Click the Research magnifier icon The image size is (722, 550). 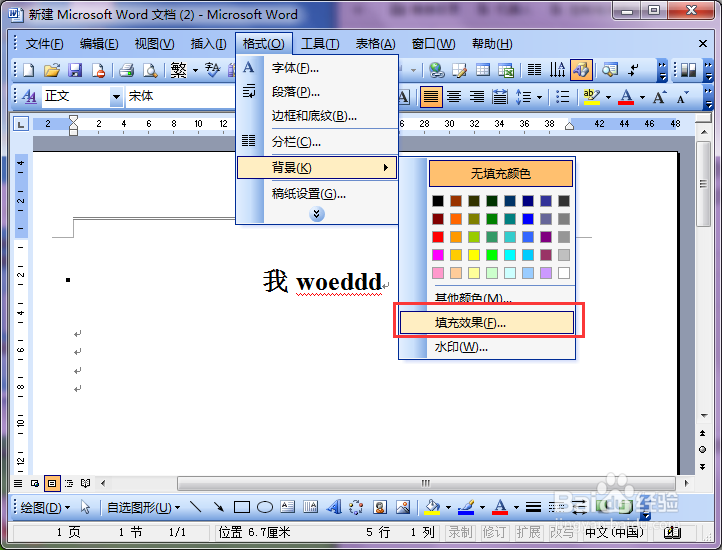coord(610,70)
